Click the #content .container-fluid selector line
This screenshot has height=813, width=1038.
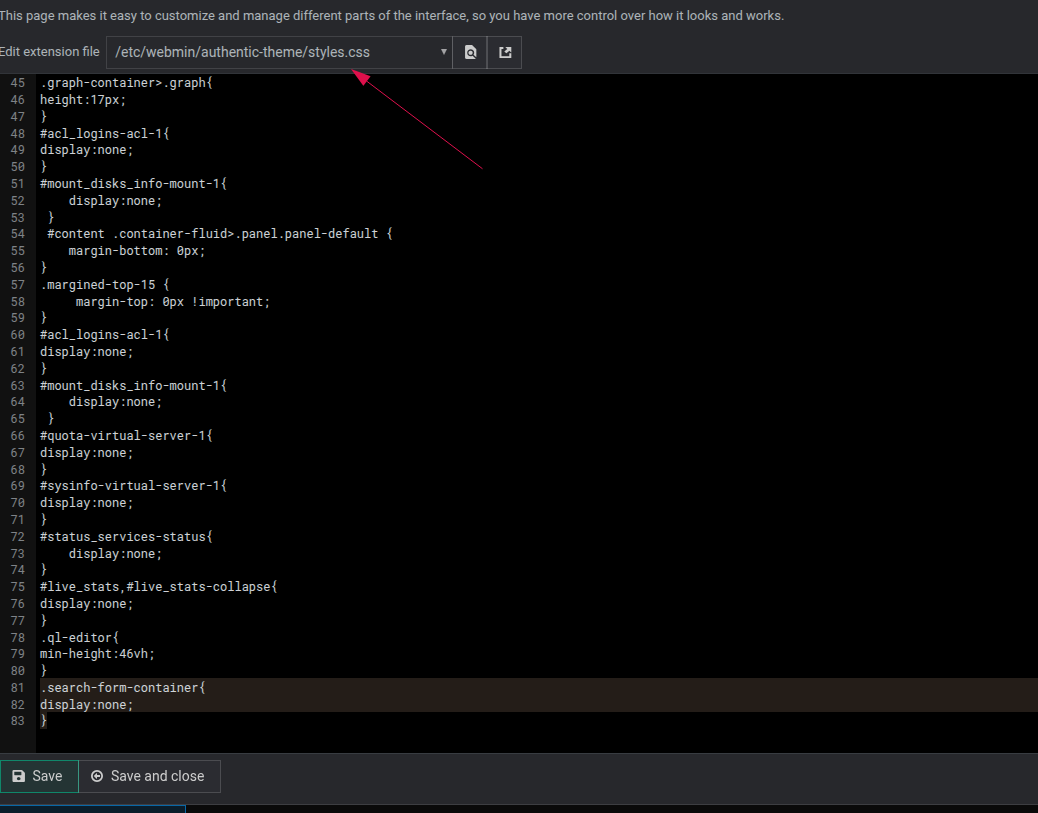(x=220, y=234)
